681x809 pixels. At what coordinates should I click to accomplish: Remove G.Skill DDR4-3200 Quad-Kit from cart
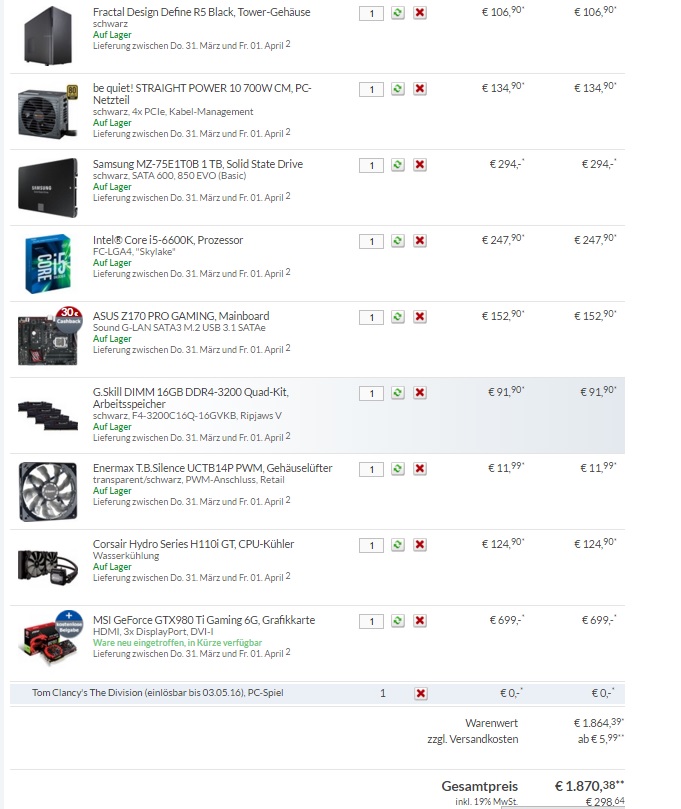[x=420, y=393]
